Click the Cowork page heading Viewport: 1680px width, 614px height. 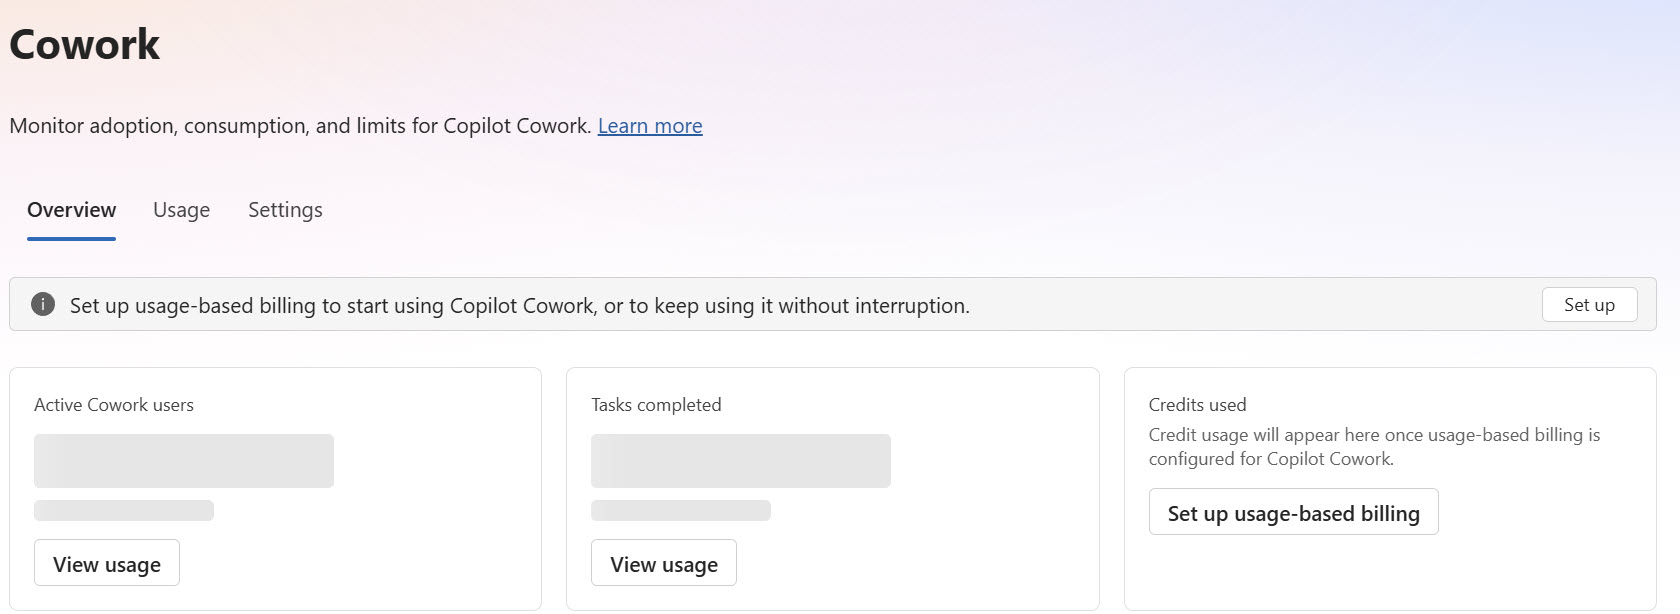point(85,45)
